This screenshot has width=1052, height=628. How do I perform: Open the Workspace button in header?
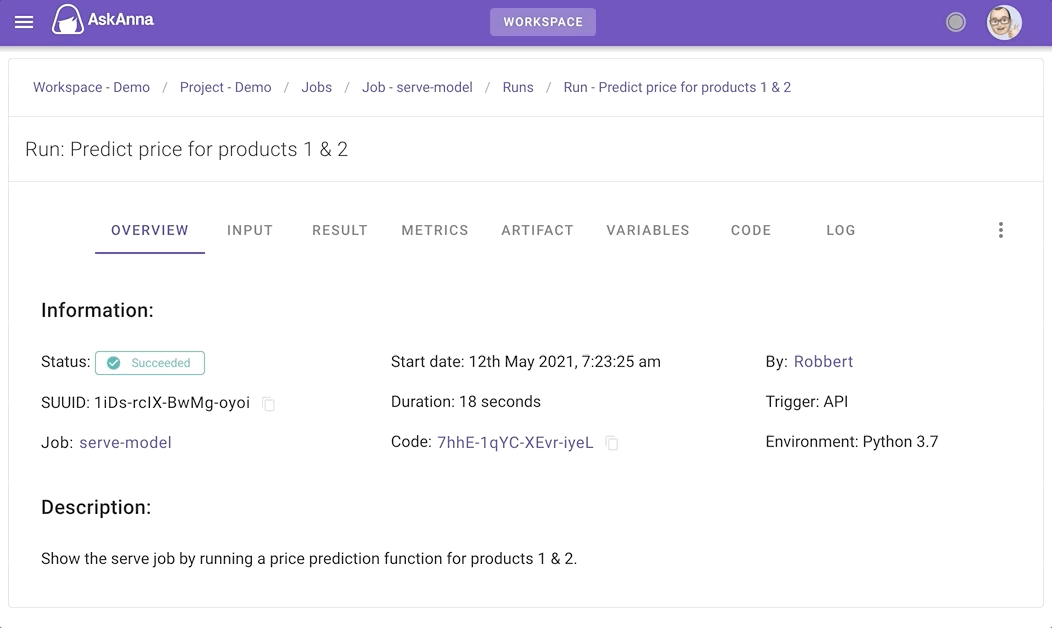(x=543, y=22)
